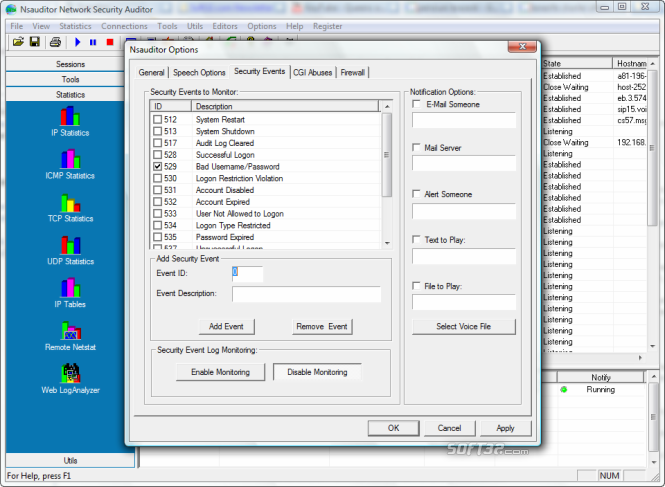
Task: Click the Print toolbar icon
Action: (56, 42)
